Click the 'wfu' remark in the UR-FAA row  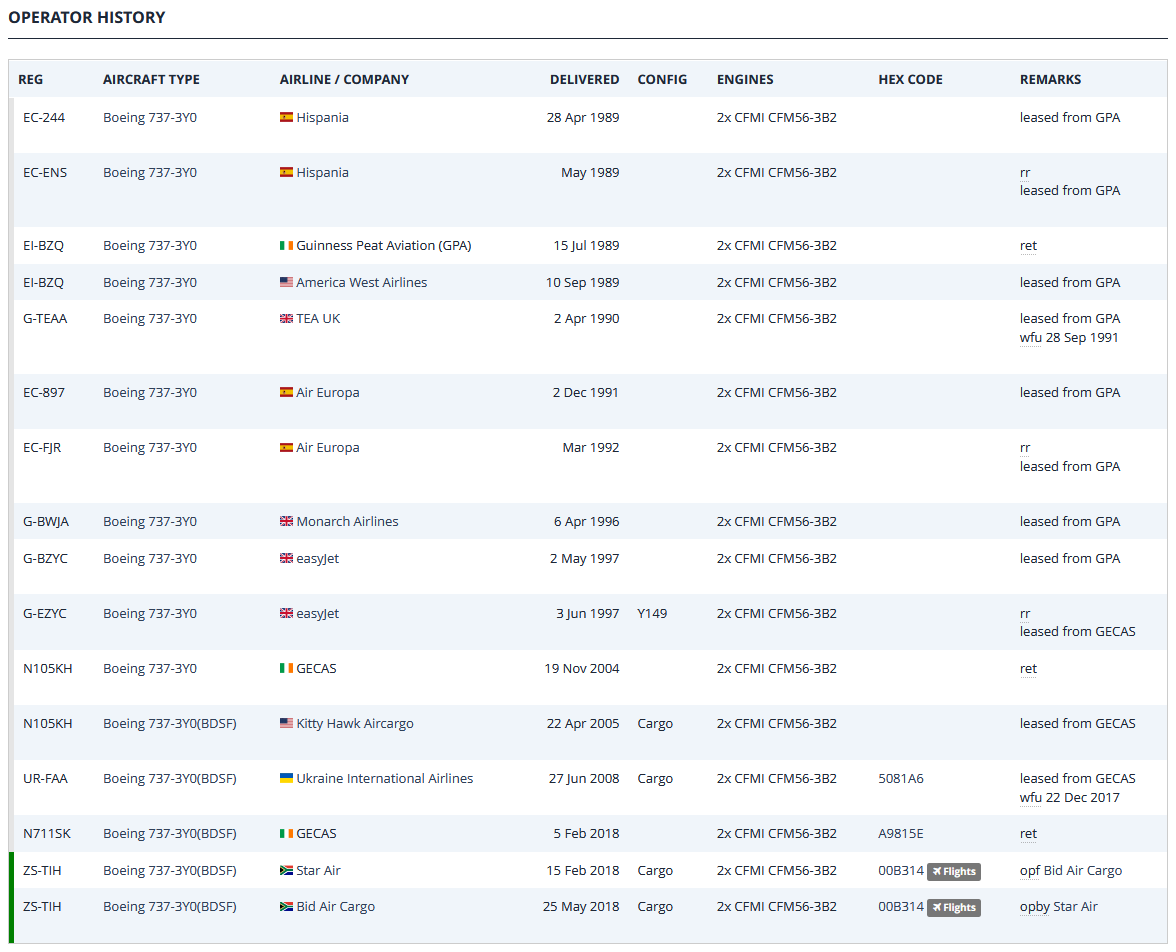click(1030, 797)
